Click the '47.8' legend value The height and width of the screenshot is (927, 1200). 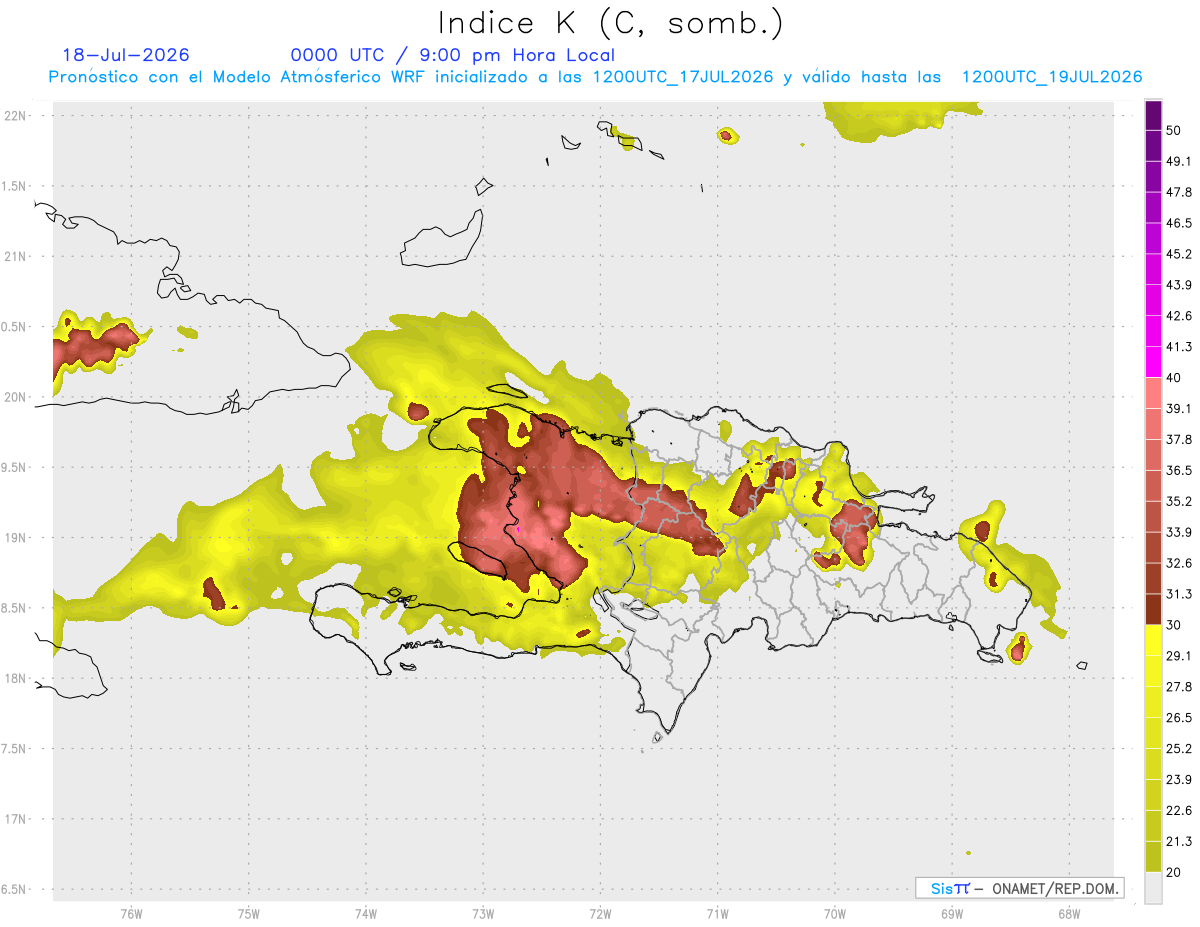click(1179, 192)
